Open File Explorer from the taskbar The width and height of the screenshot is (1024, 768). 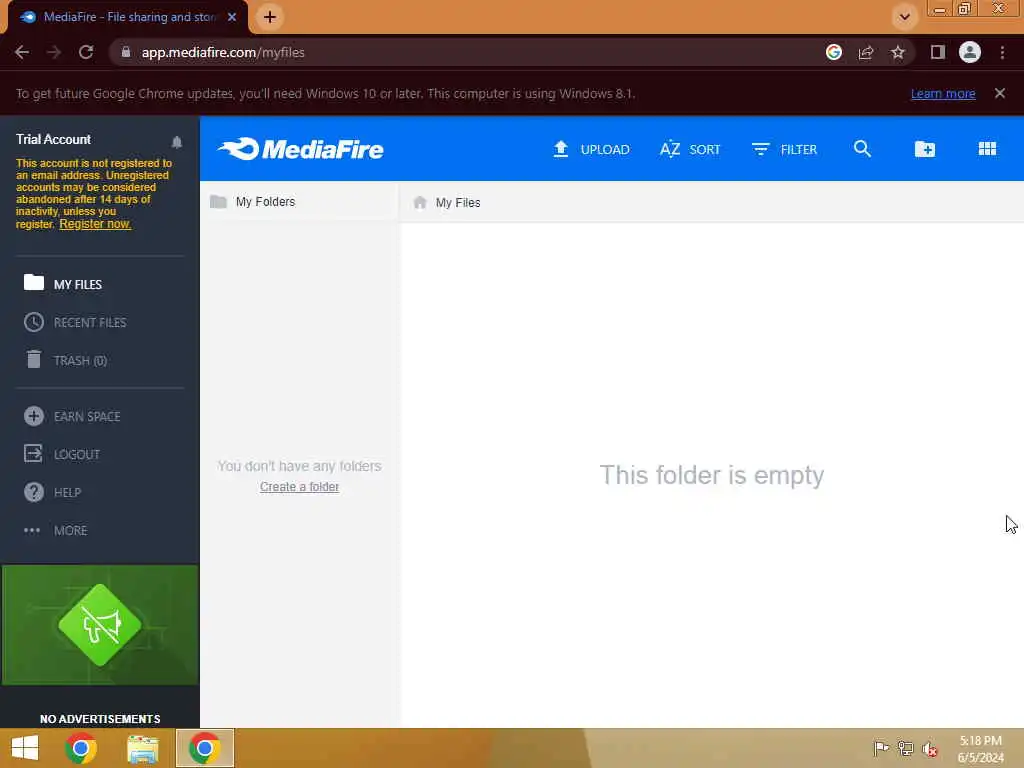[143, 748]
